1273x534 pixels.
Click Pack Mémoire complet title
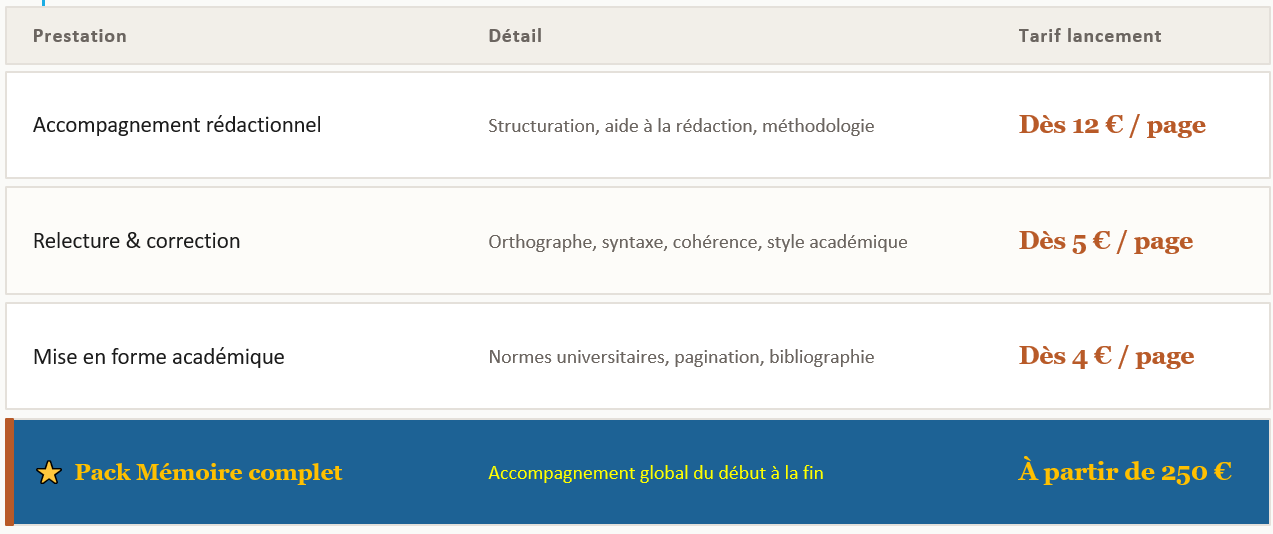(x=208, y=472)
